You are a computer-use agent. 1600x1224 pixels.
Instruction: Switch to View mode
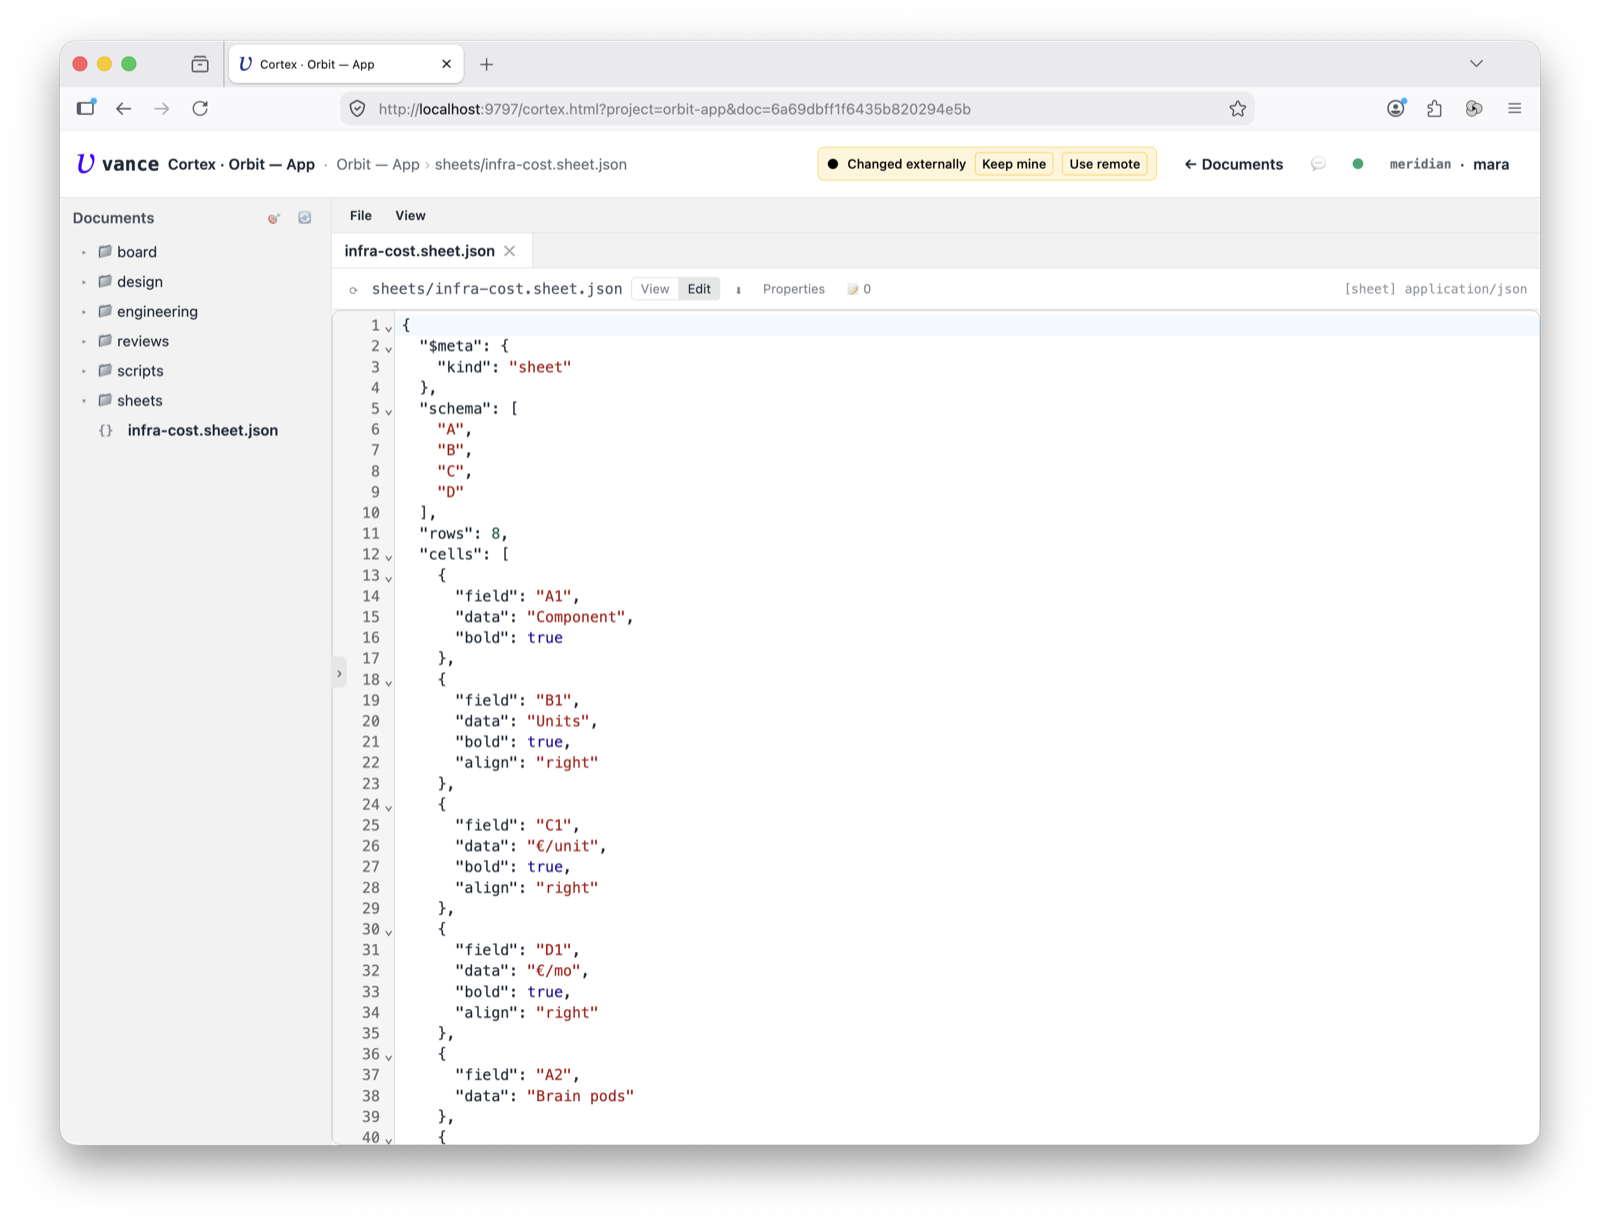pyautogui.click(x=655, y=289)
